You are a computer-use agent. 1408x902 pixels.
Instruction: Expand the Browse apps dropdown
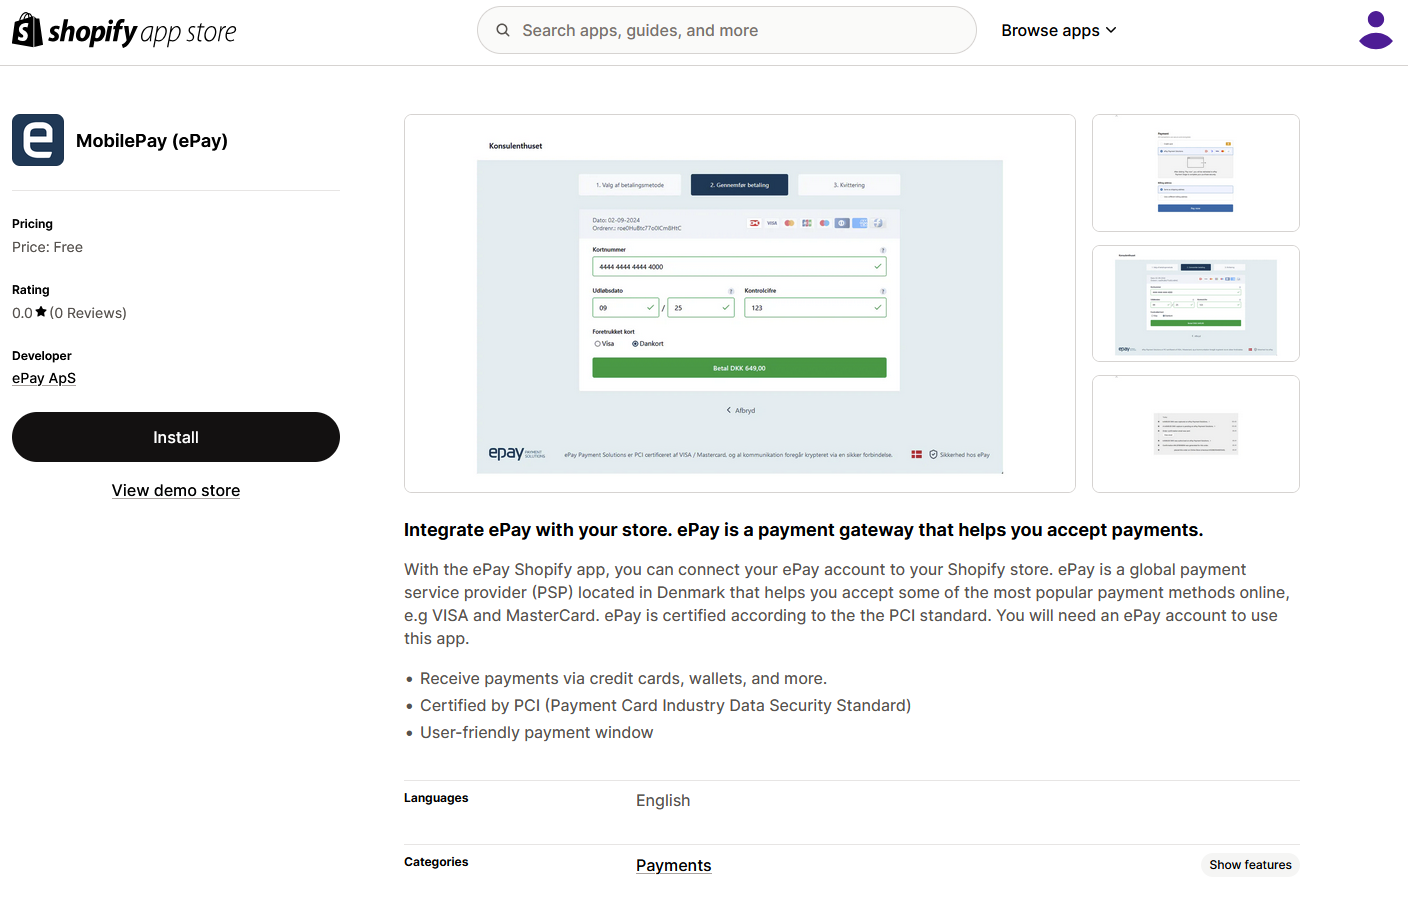[1059, 30]
